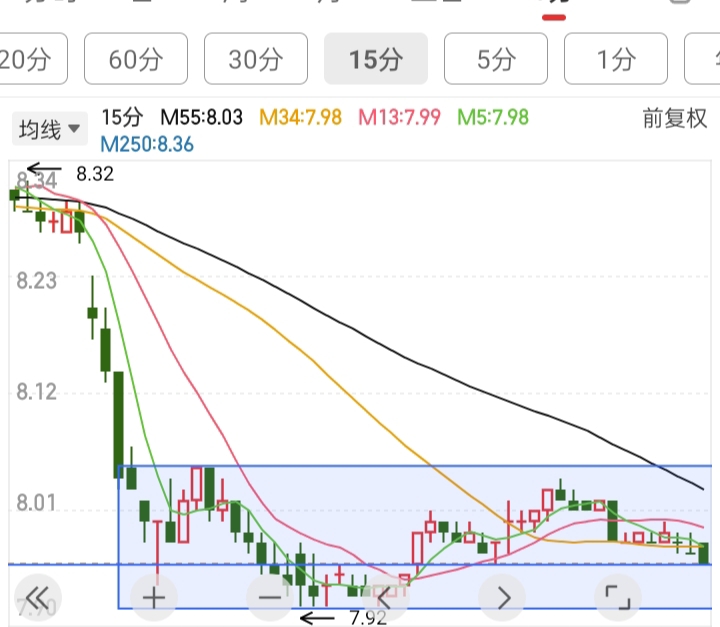
Task: Tap the M55:8.03 moving average label
Action: pyautogui.click(x=202, y=118)
